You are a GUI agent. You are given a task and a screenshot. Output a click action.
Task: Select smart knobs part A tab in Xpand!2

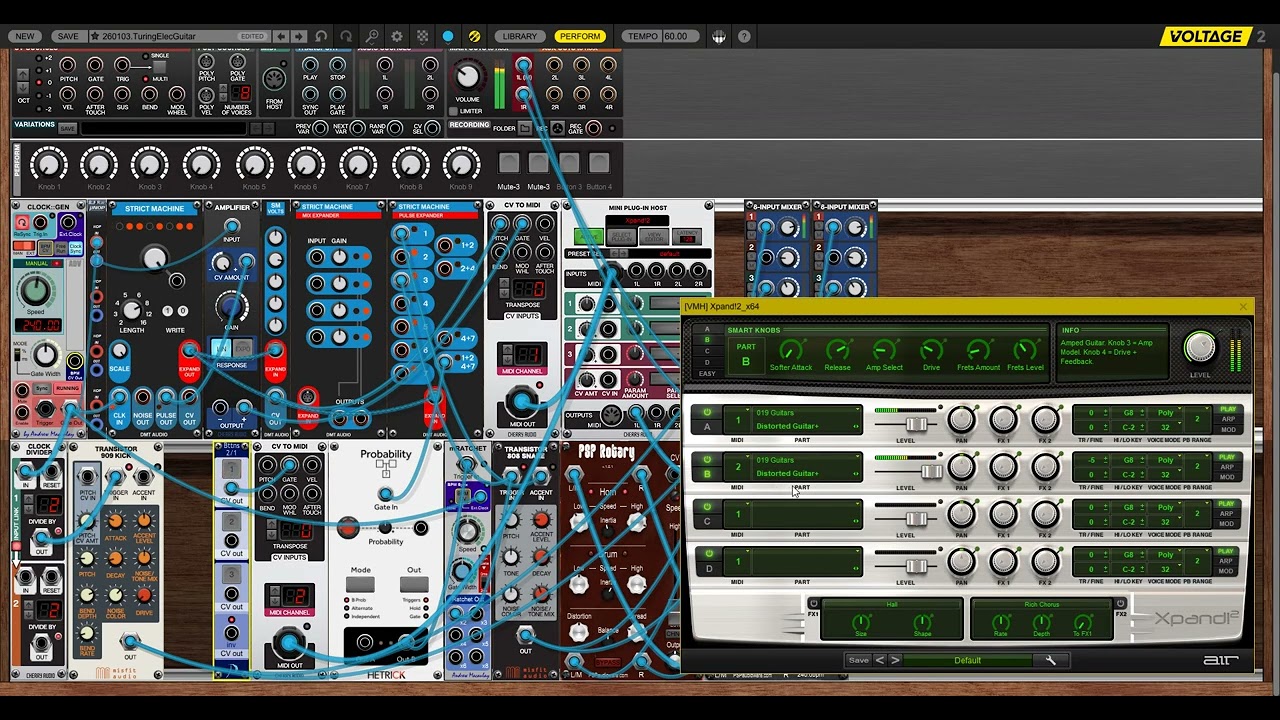click(707, 330)
